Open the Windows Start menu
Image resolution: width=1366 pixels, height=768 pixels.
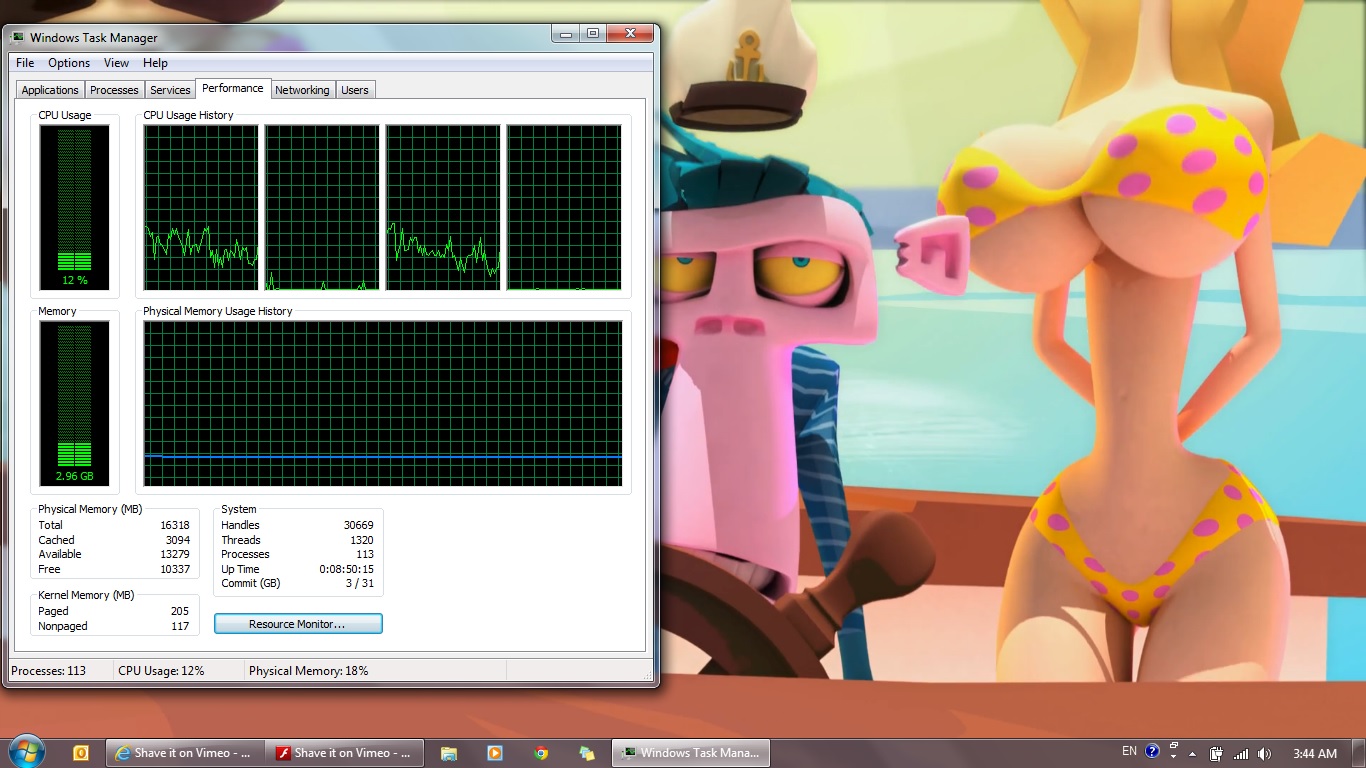coord(26,752)
